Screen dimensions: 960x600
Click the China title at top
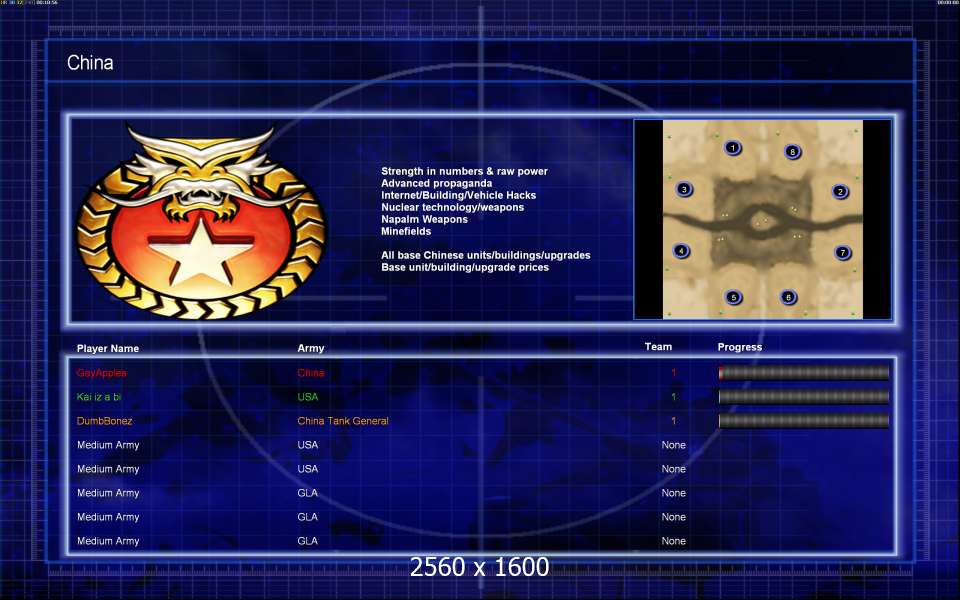tap(90, 62)
